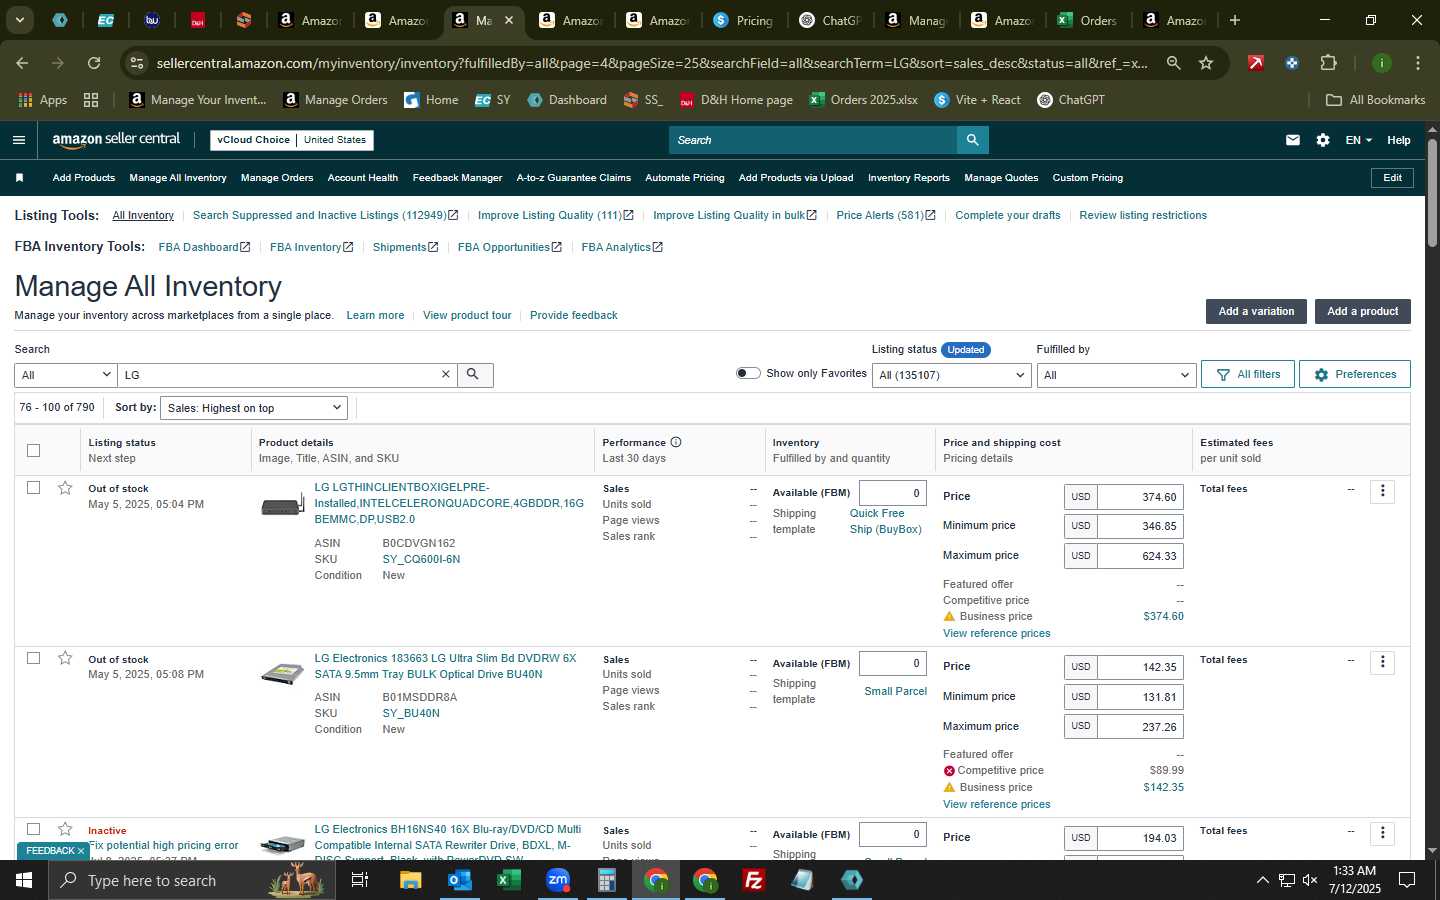Open View reference prices for SY_BU40N

point(996,804)
